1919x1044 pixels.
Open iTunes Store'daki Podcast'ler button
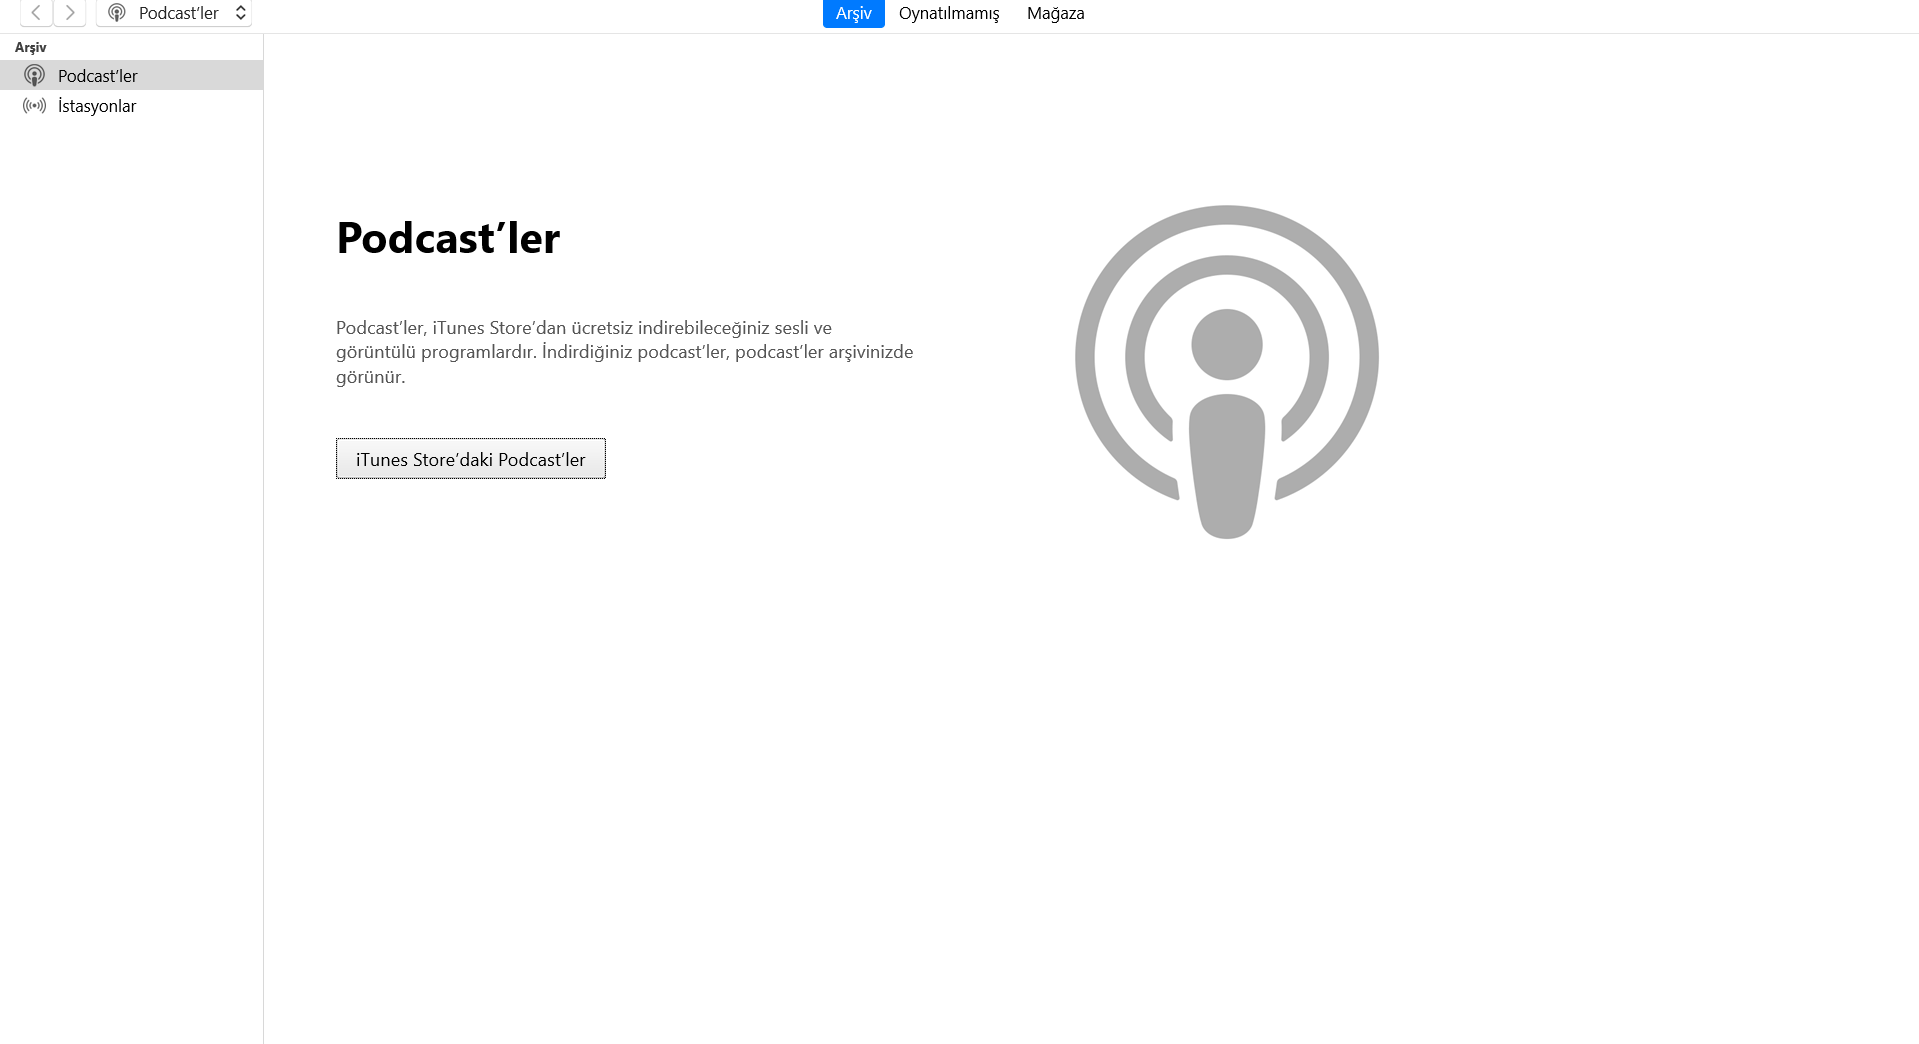[471, 459]
